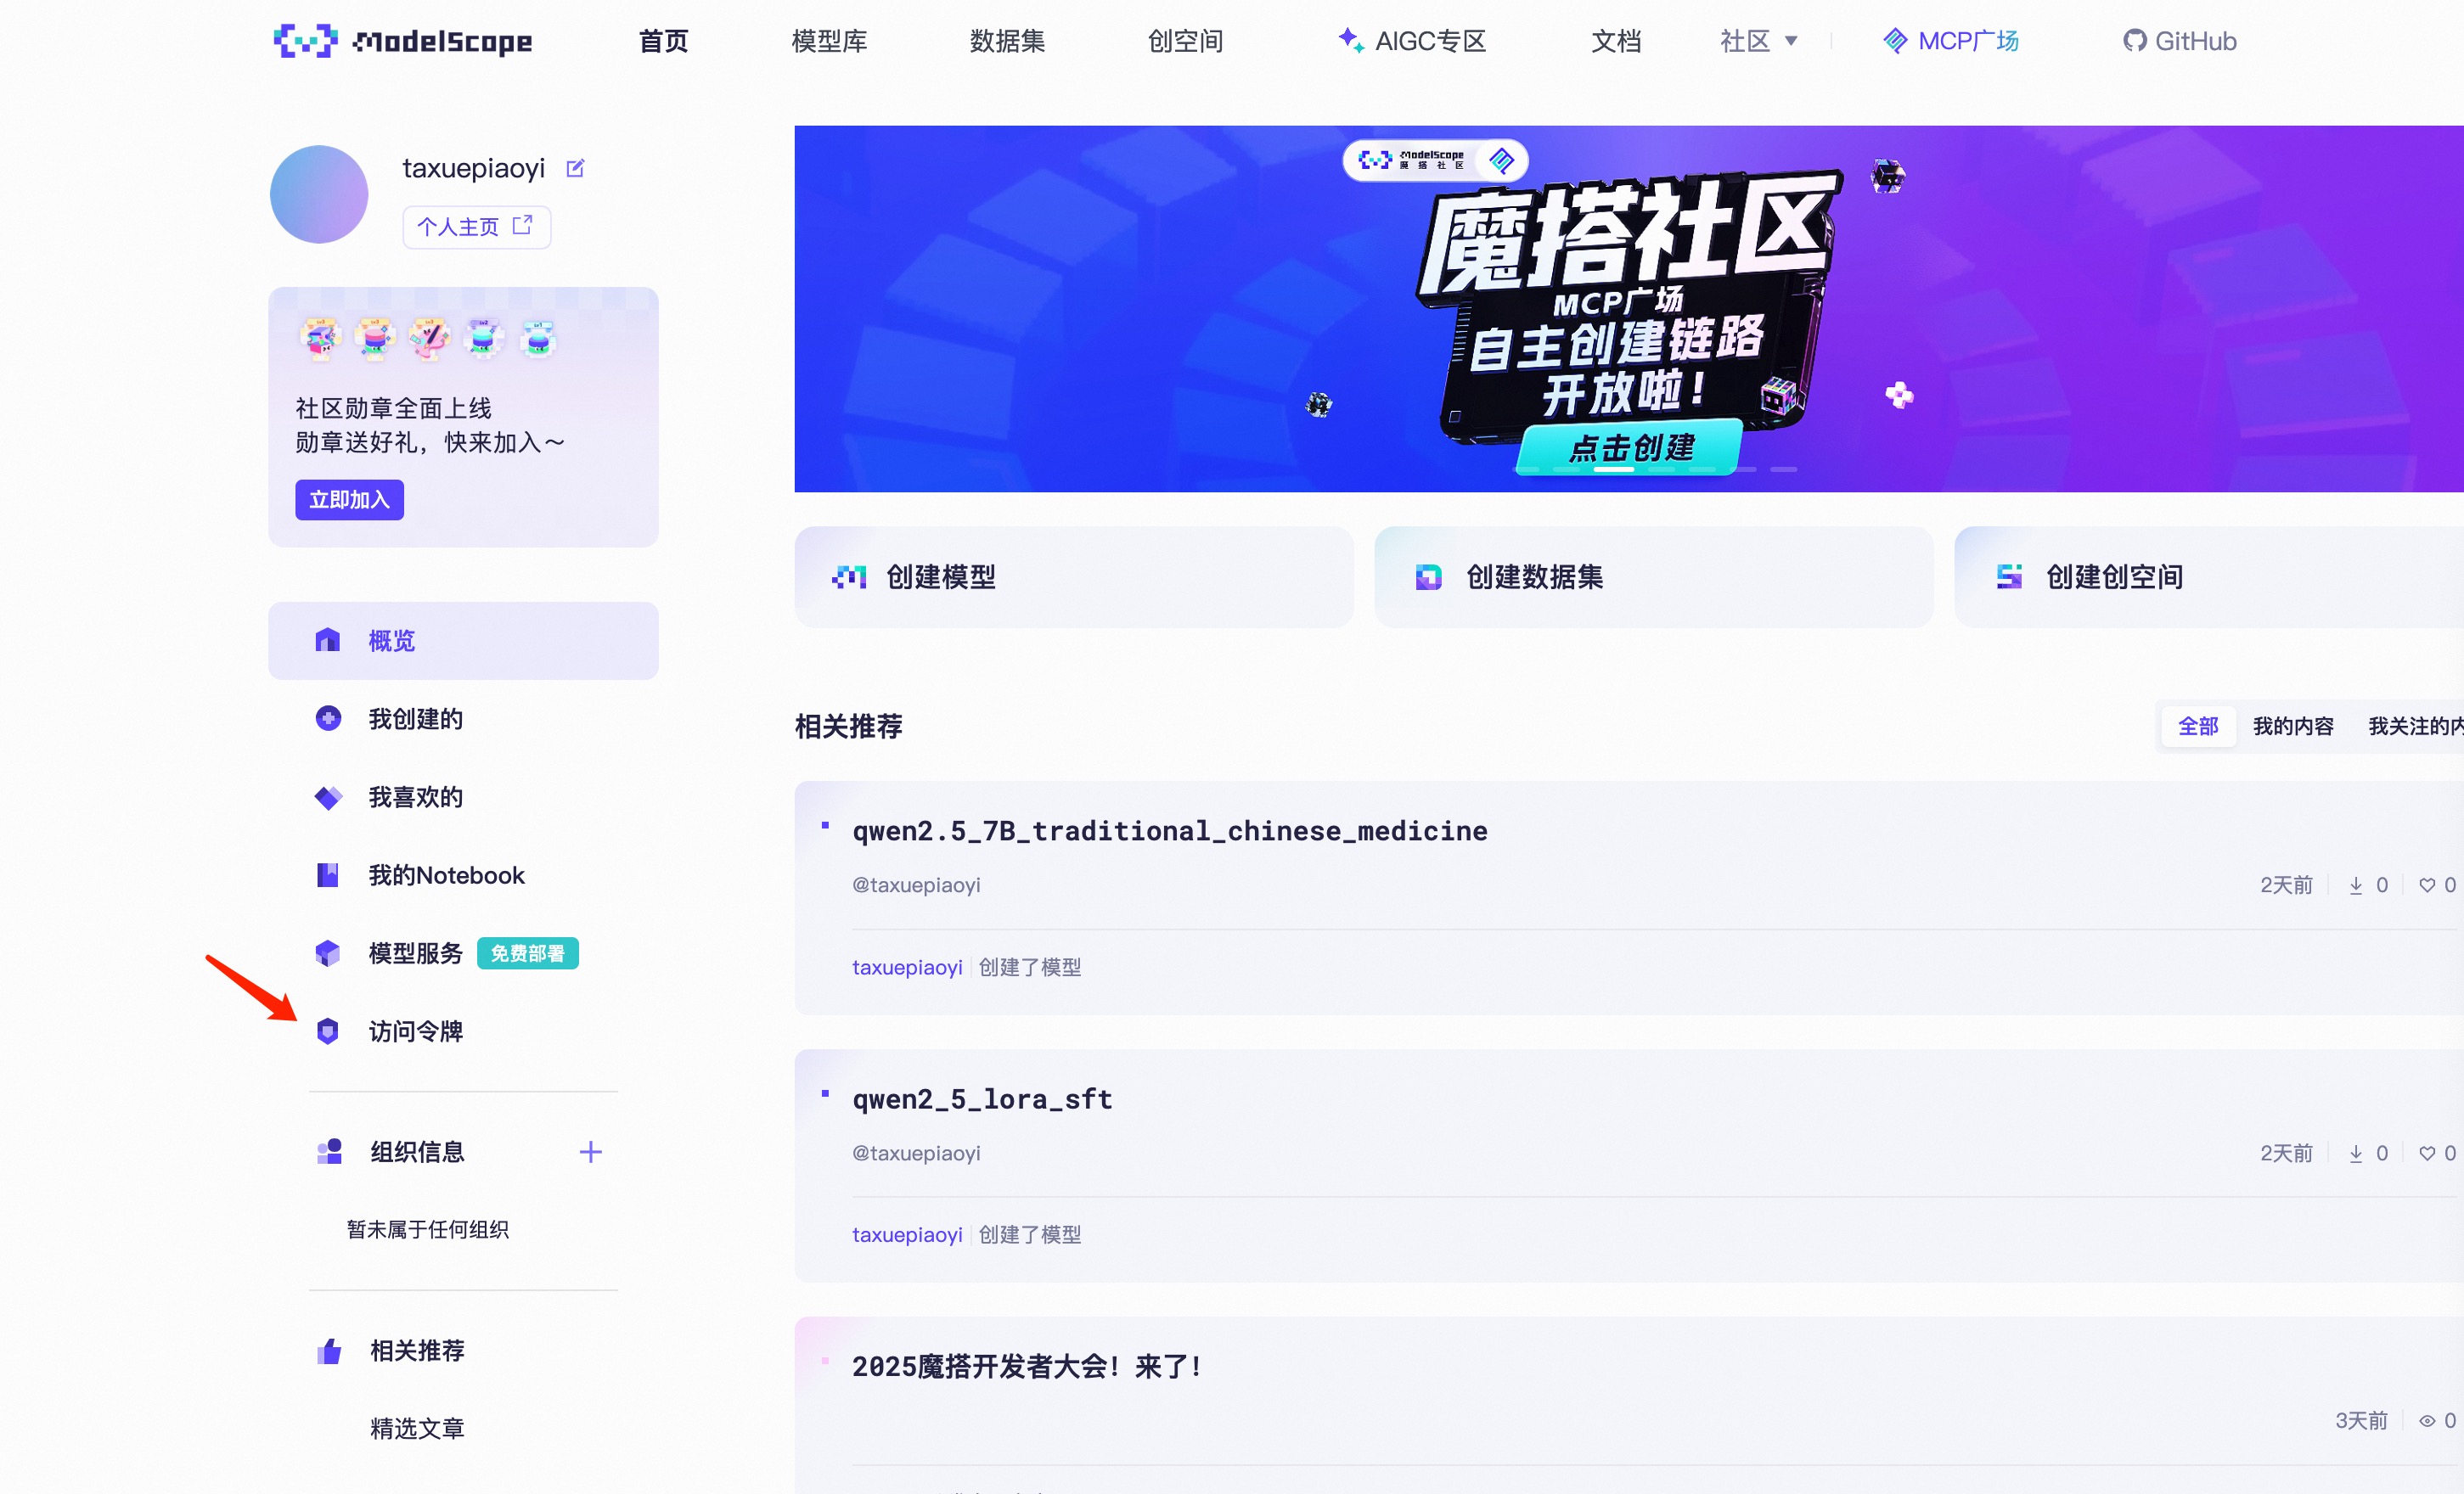Open 我喜欢的 liked items

pyautogui.click(x=415, y=797)
